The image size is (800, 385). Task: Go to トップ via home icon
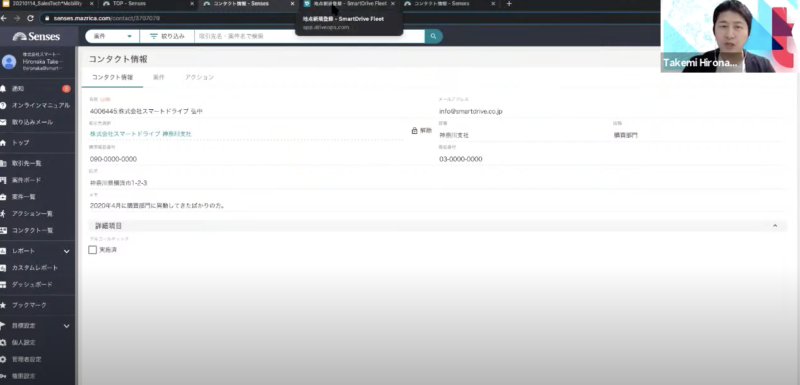[x=3, y=143]
